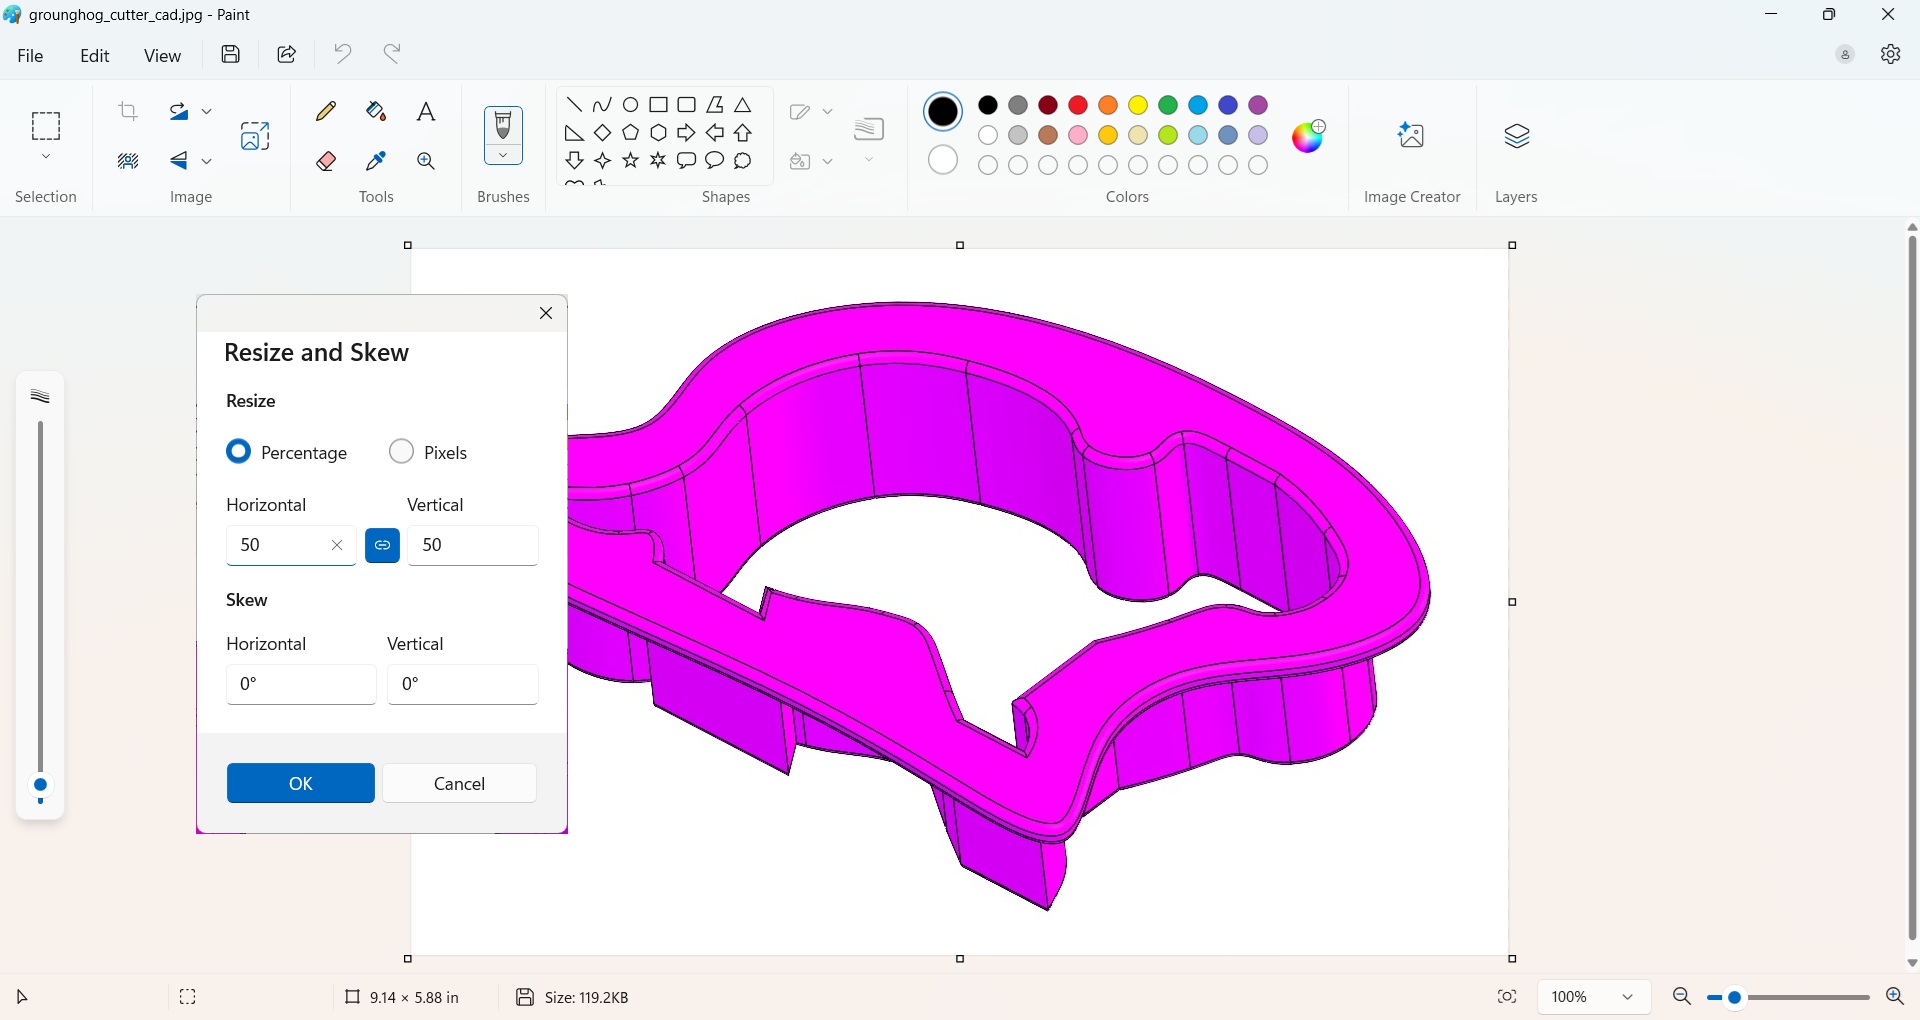Expand the line Size dropdown
Viewport: 1920px width, 1020px height.
coord(870,160)
